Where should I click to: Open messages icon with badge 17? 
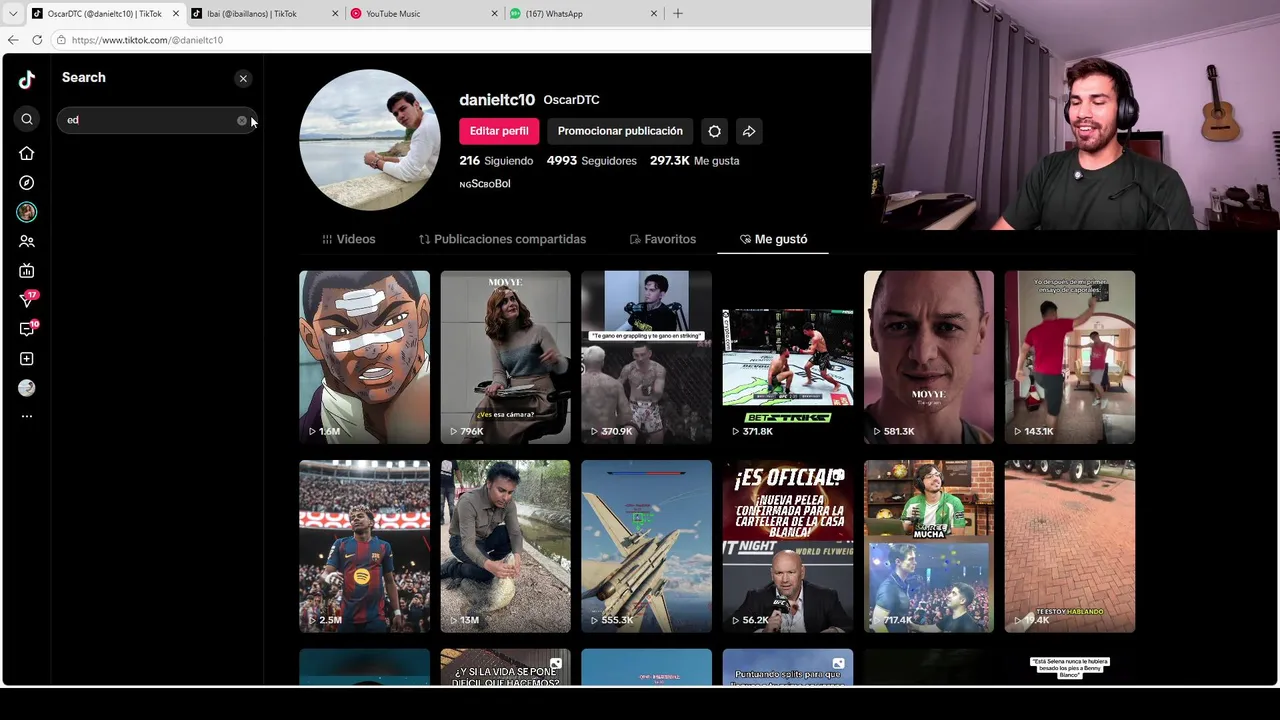28,299
